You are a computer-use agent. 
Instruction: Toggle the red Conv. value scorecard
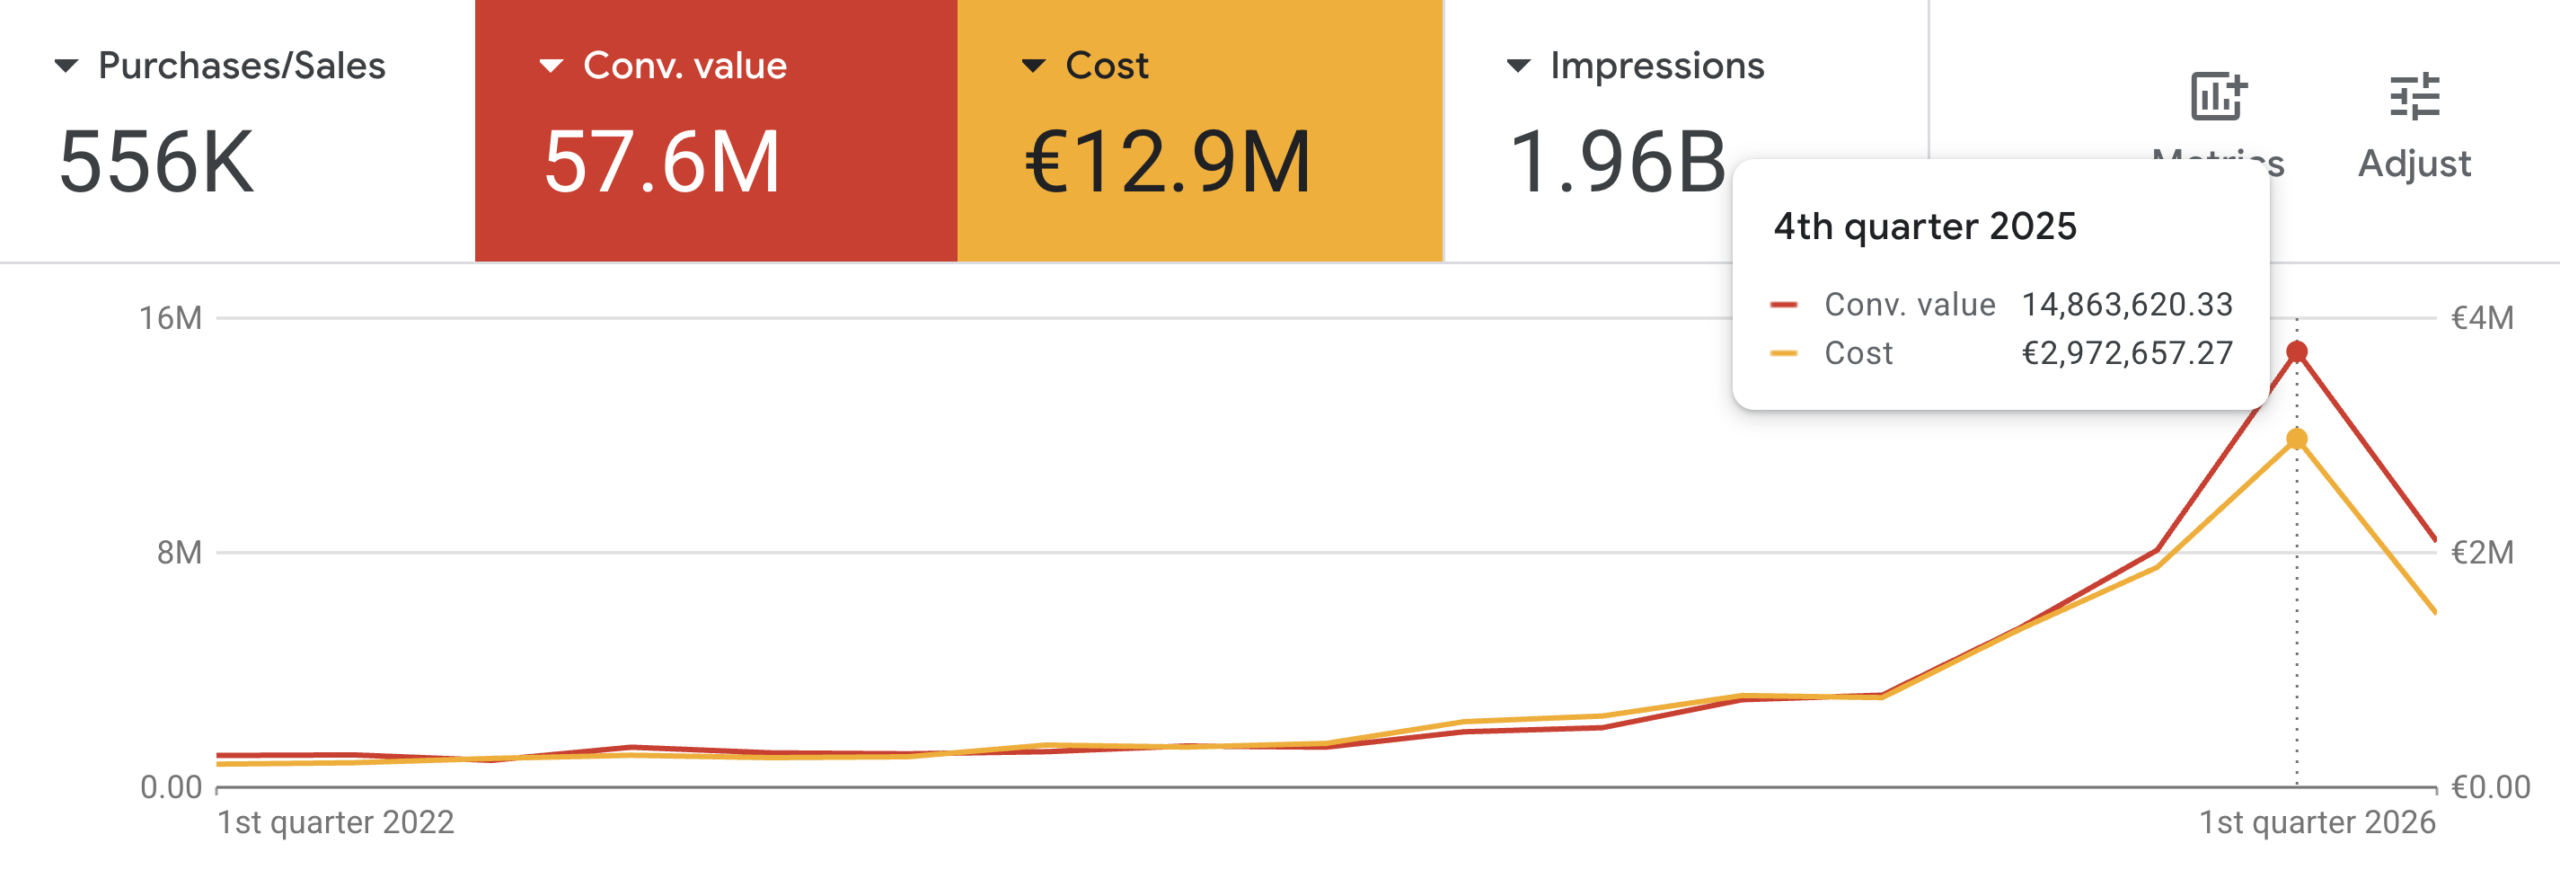pyautogui.click(x=716, y=131)
